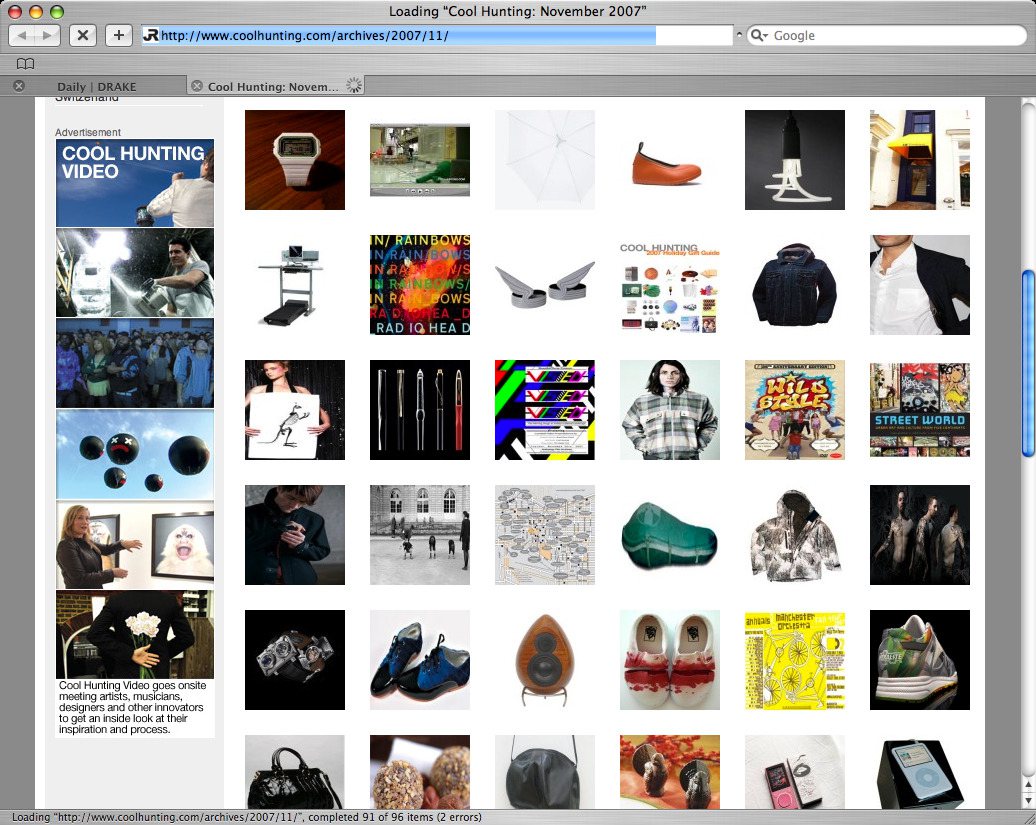Screen dimensions: 1036x825
Task: Open the wooden teardrop speaker thumbnail
Action: point(544,660)
